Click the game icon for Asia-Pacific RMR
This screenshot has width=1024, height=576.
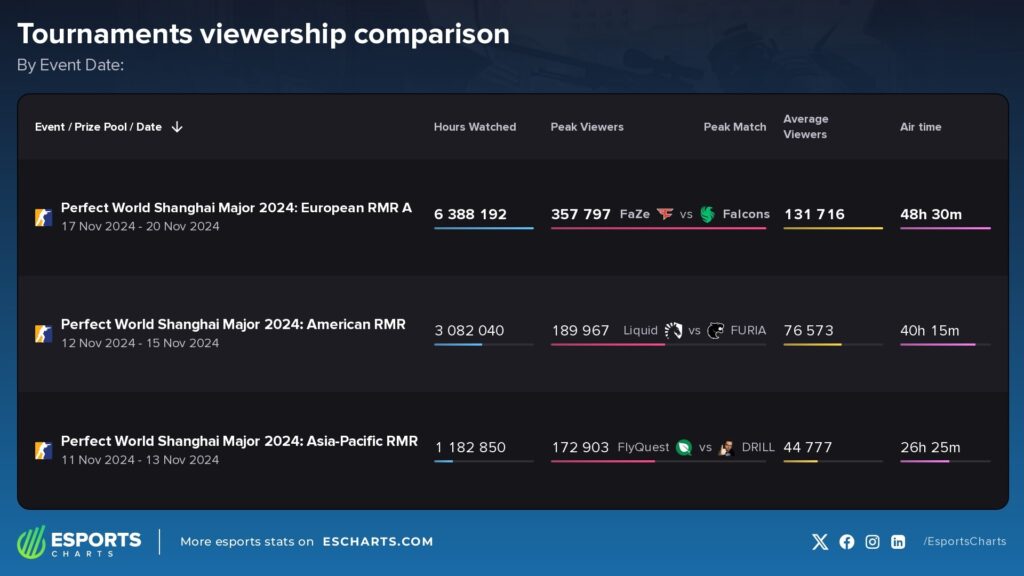43,451
